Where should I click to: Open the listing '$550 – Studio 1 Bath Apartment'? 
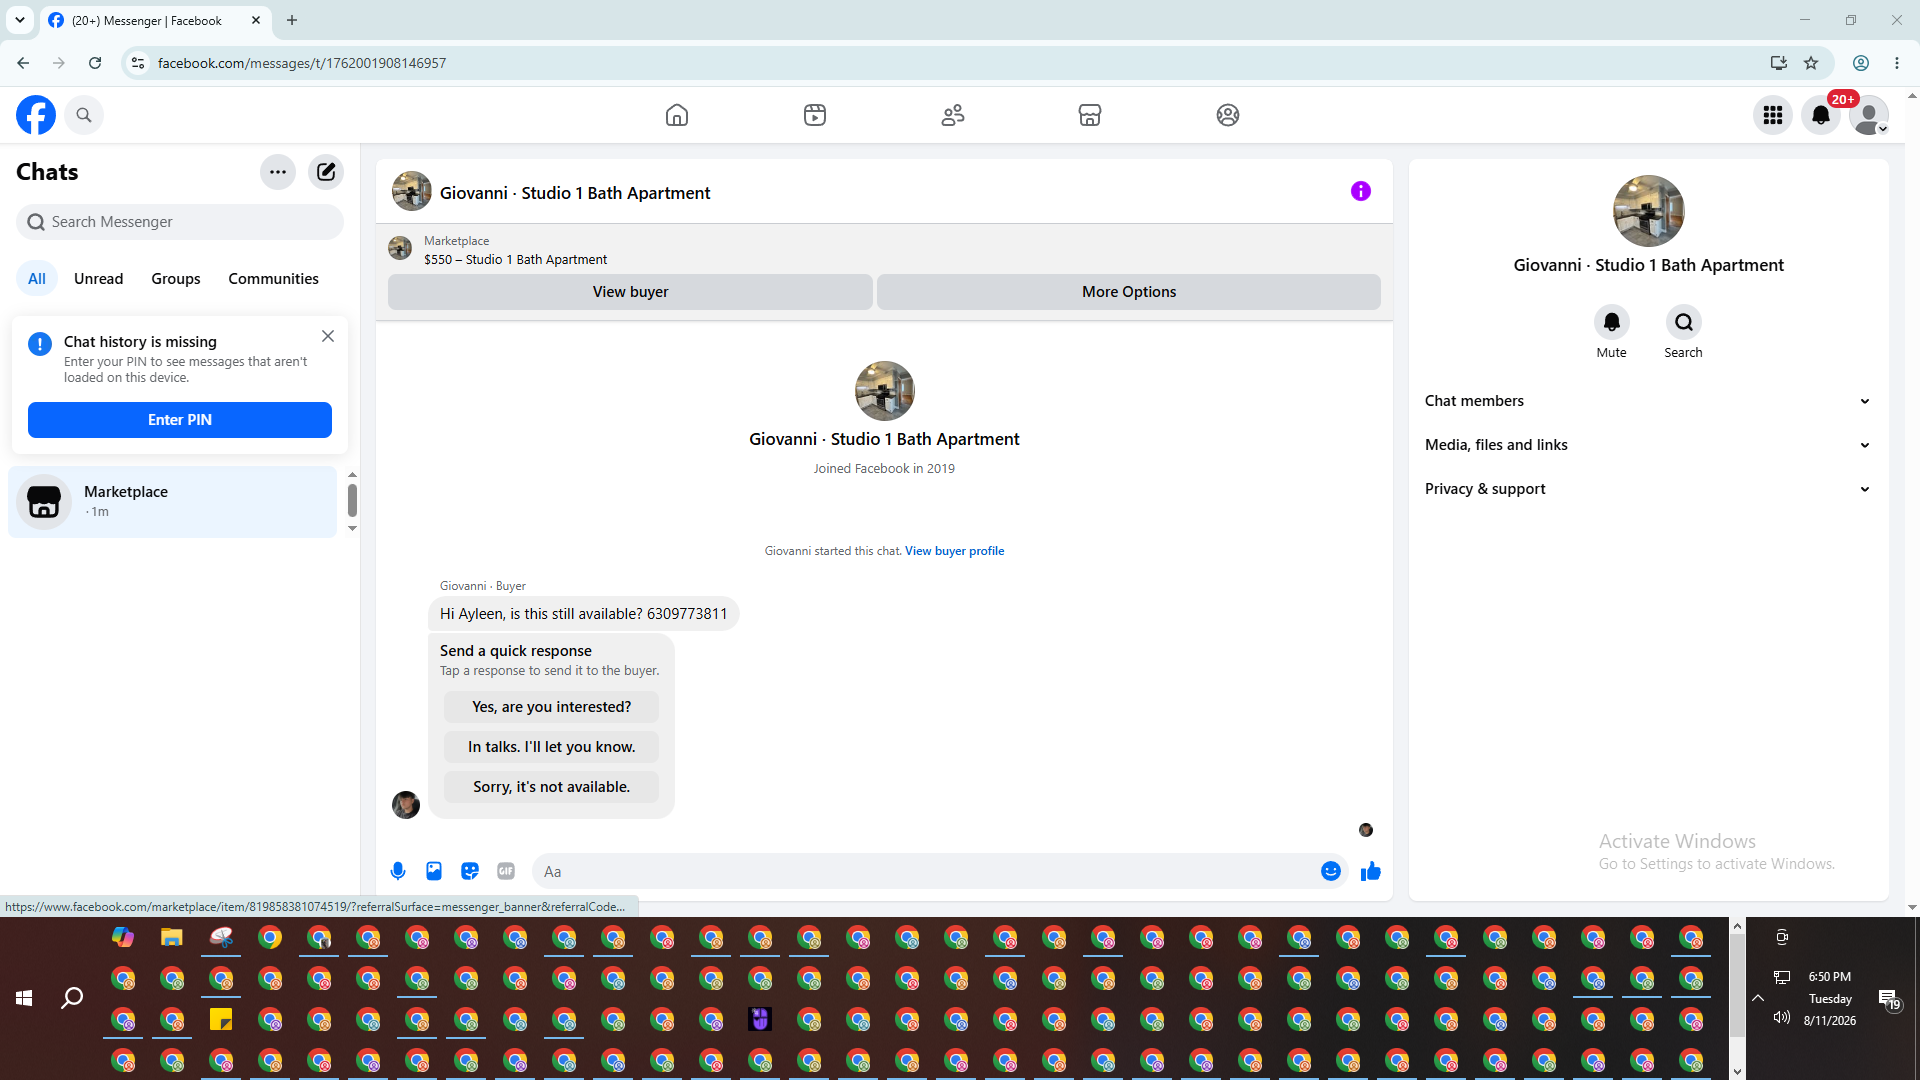515,260
